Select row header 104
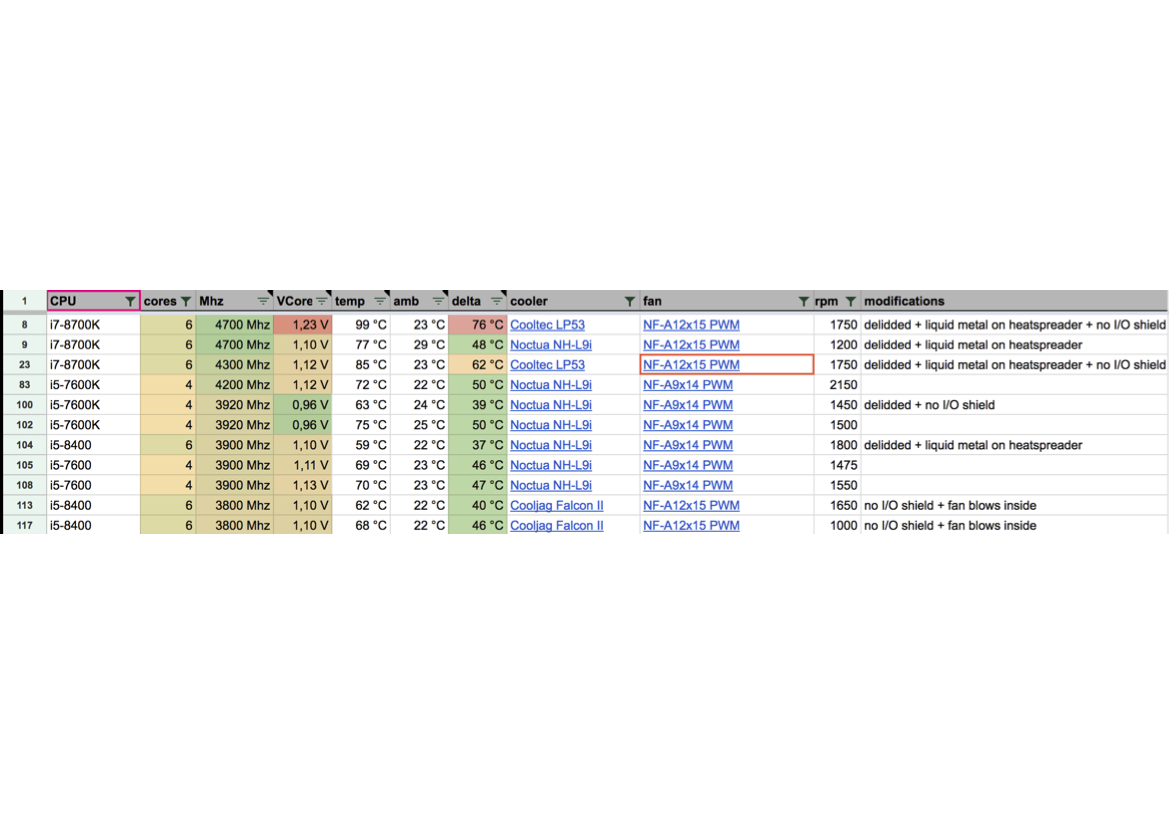 tap(24, 445)
